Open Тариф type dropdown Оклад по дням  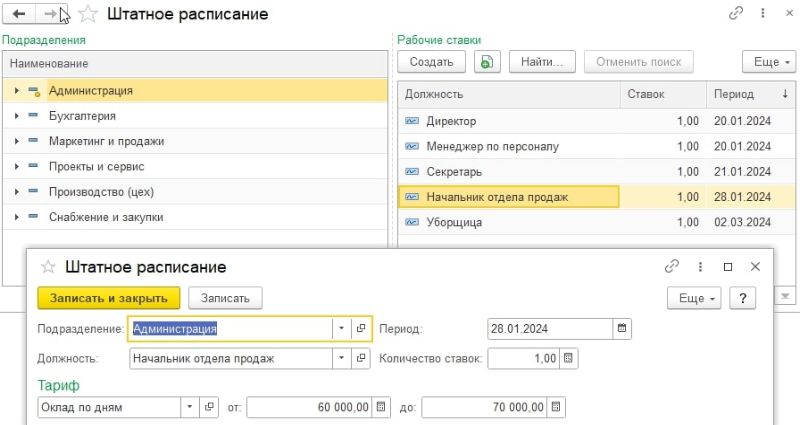pos(189,407)
